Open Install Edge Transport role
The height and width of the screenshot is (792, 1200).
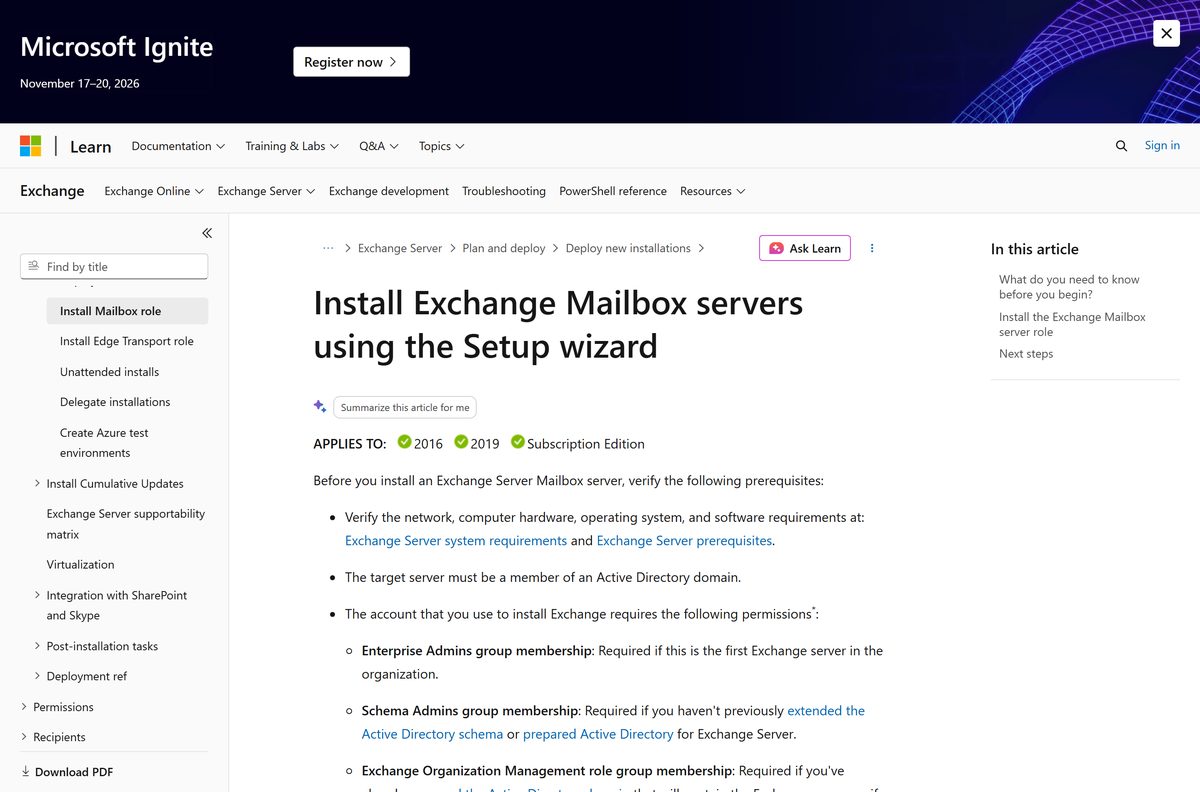pos(127,341)
